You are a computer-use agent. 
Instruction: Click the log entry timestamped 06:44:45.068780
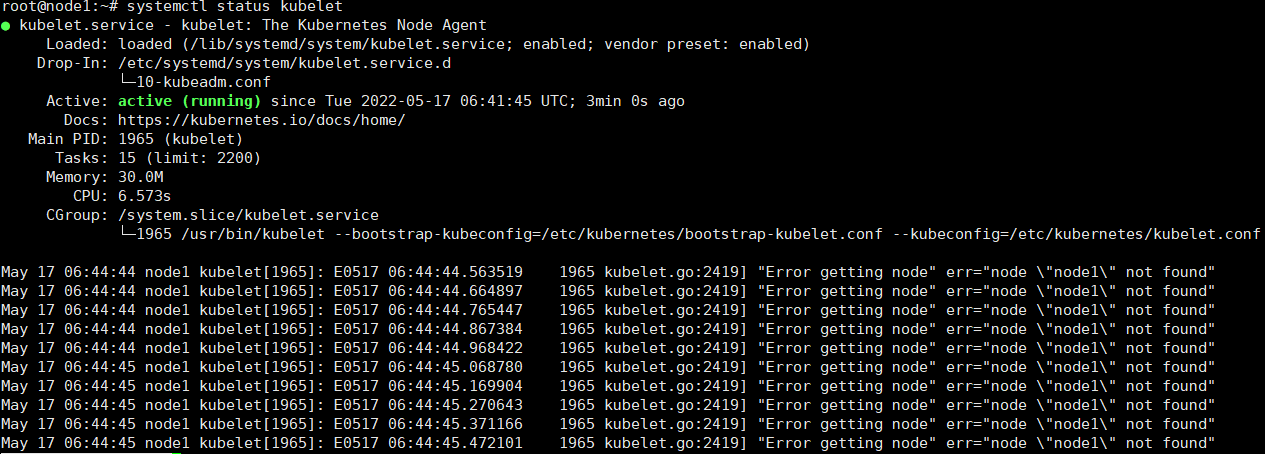608,367
